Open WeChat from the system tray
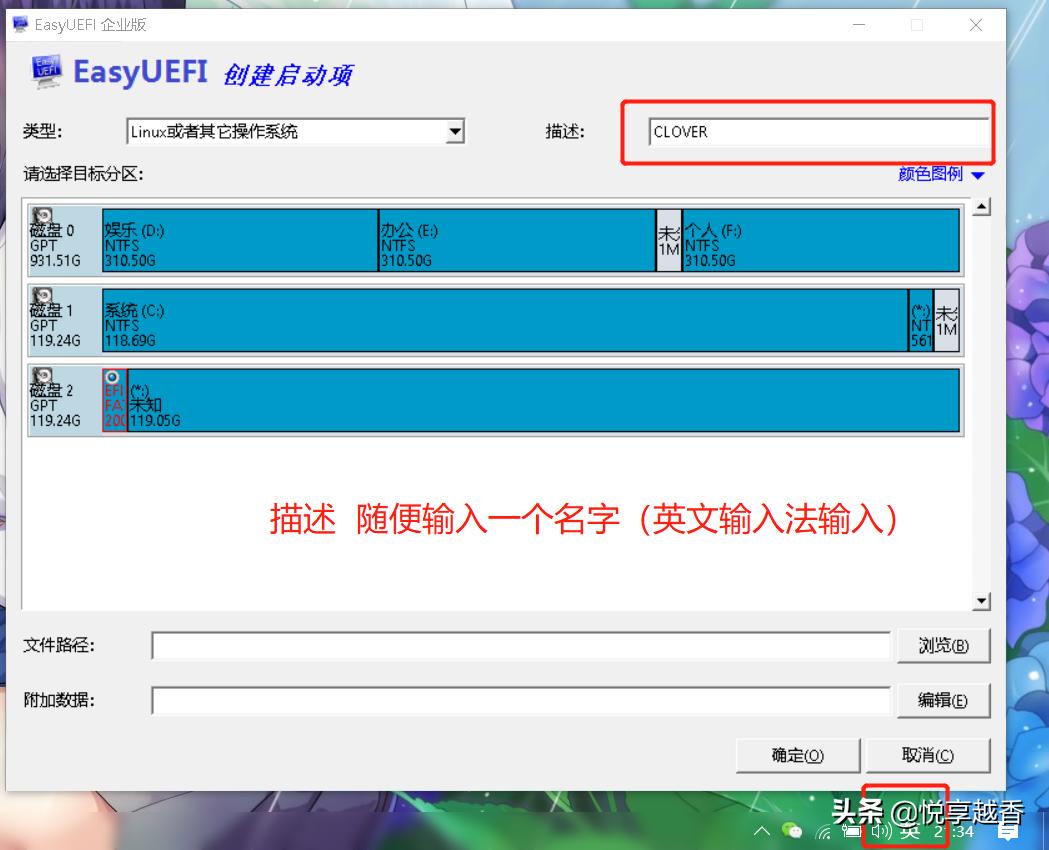 [790, 831]
